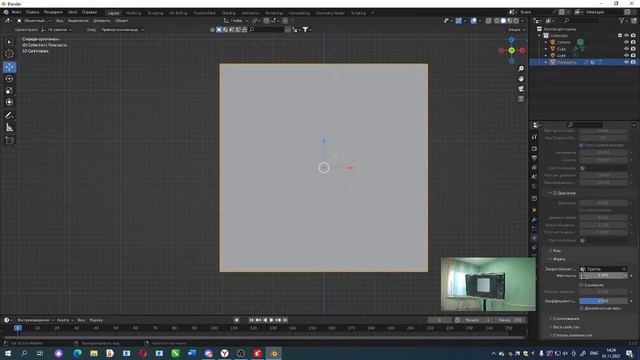The height and width of the screenshot is (360, 640).
Task: Select the 3D Cursor tool
Action: tap(9, 53)
